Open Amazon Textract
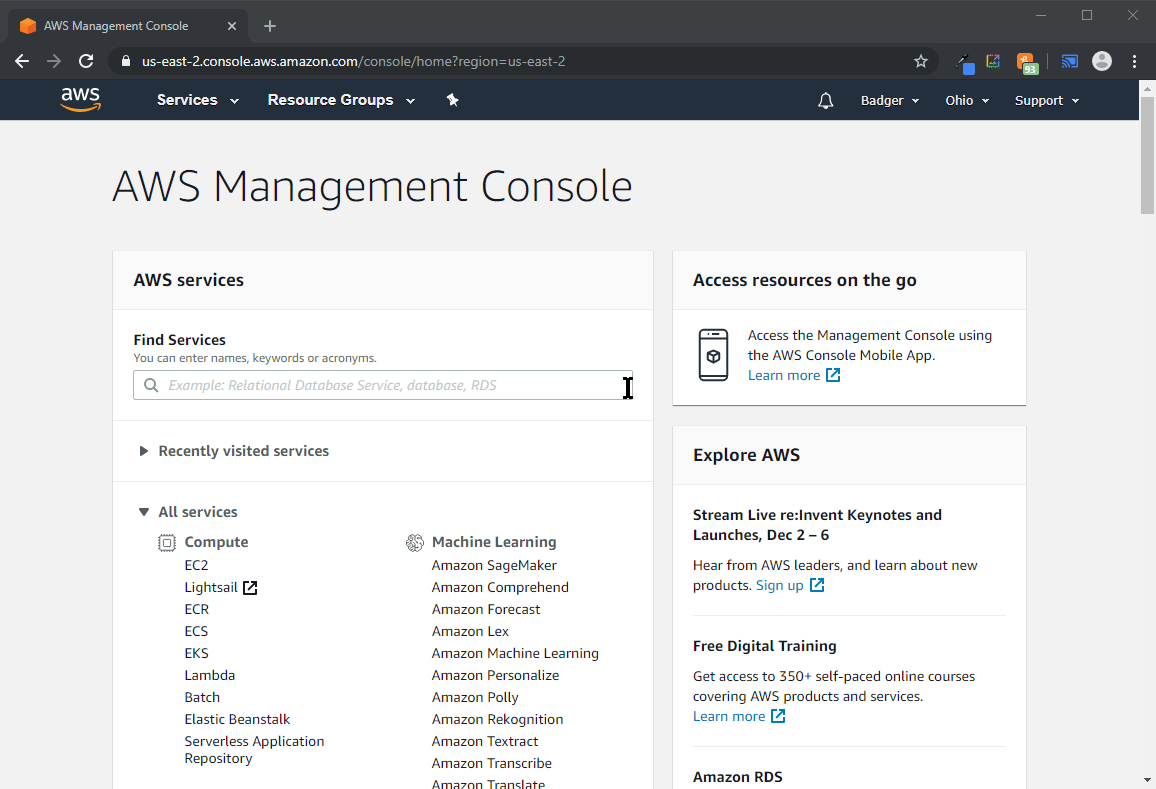The width and height of the screenshot is (1156, 789). pos(485,742)
